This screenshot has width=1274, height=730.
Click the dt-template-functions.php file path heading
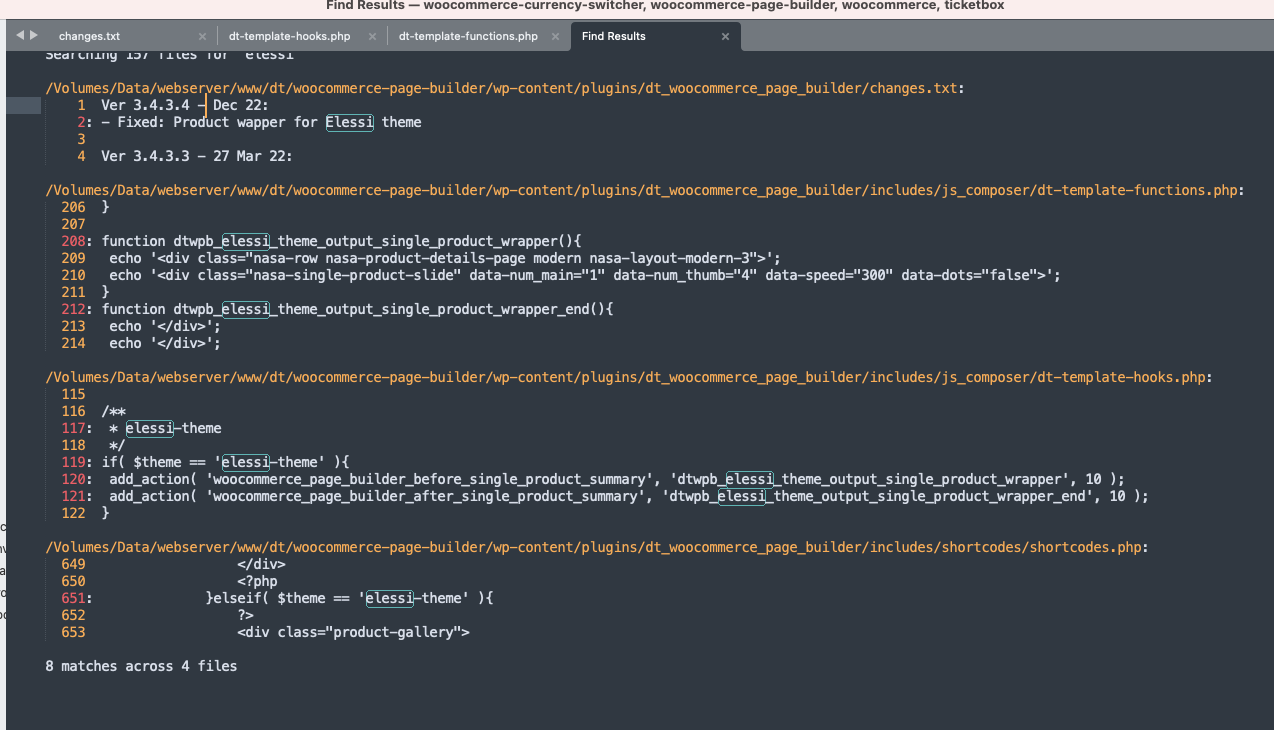coord(644,190)
